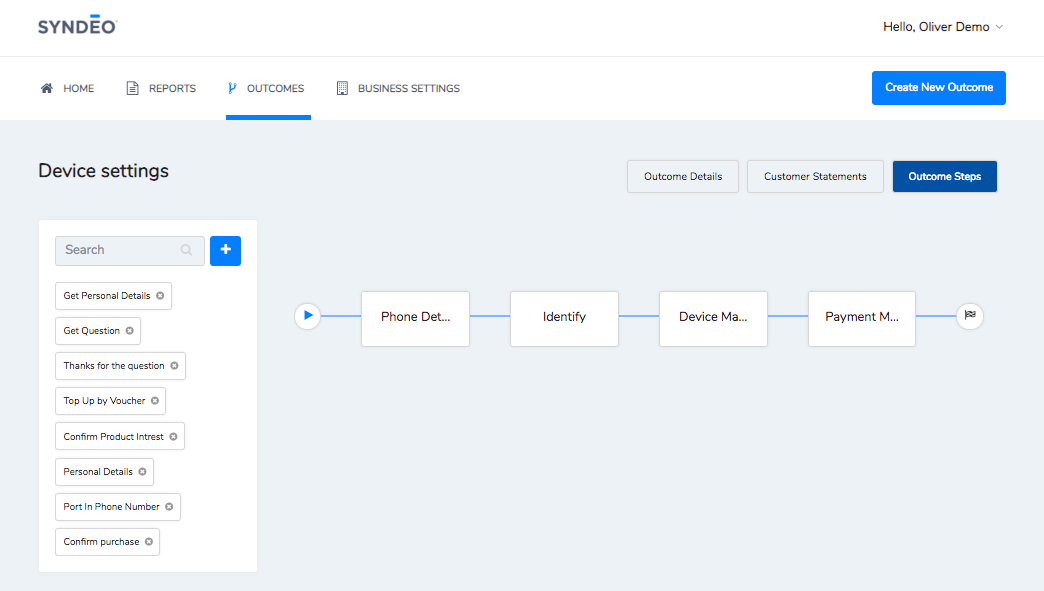Remove the Personal Details chip
Screen dimensions: 1044x591
142,472
